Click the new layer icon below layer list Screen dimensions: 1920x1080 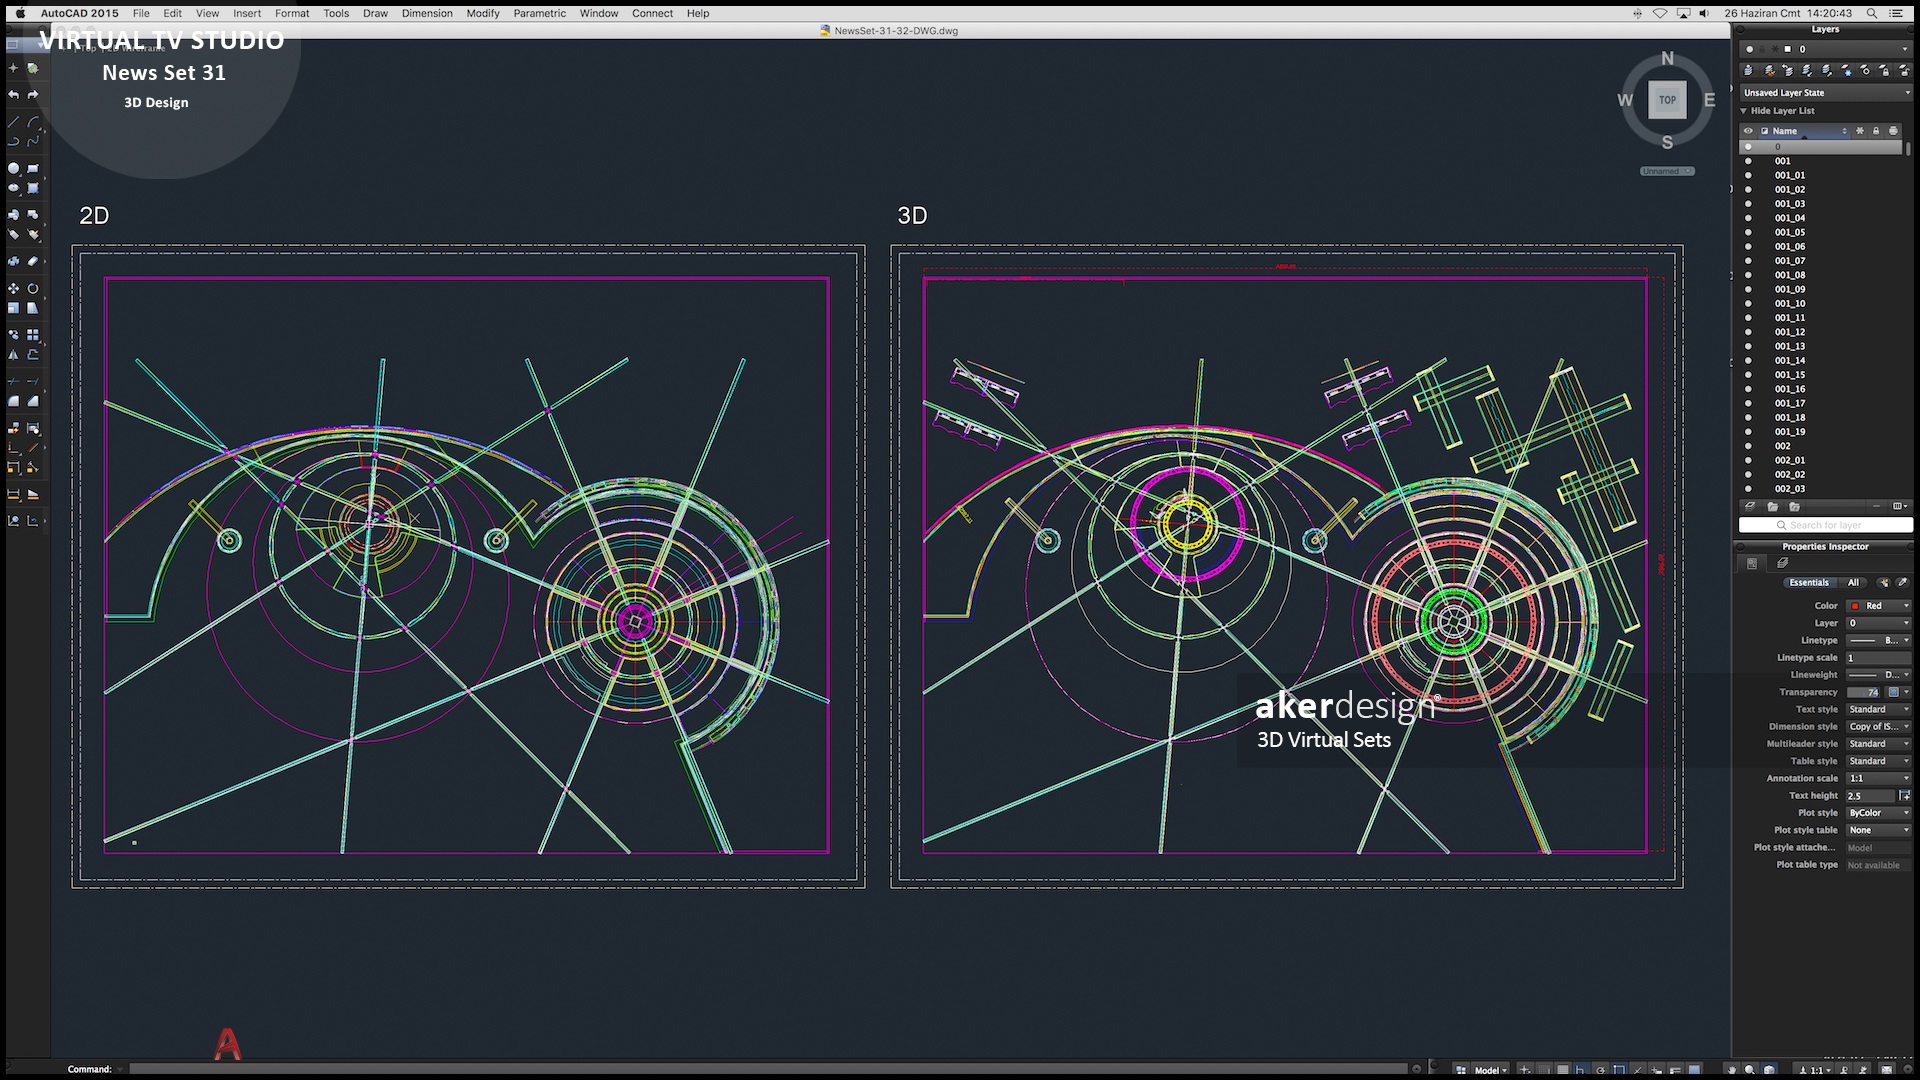point(1750,507)
